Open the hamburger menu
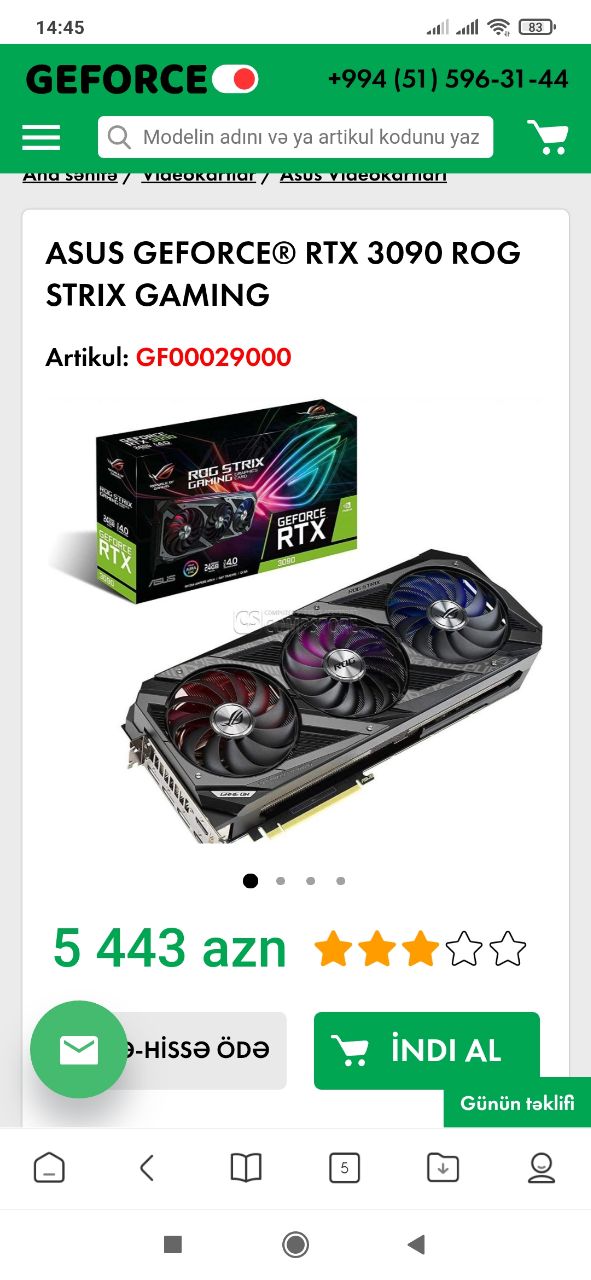Image resolution: width=591 pixels, height=1280 pixels. pos(41,137)
